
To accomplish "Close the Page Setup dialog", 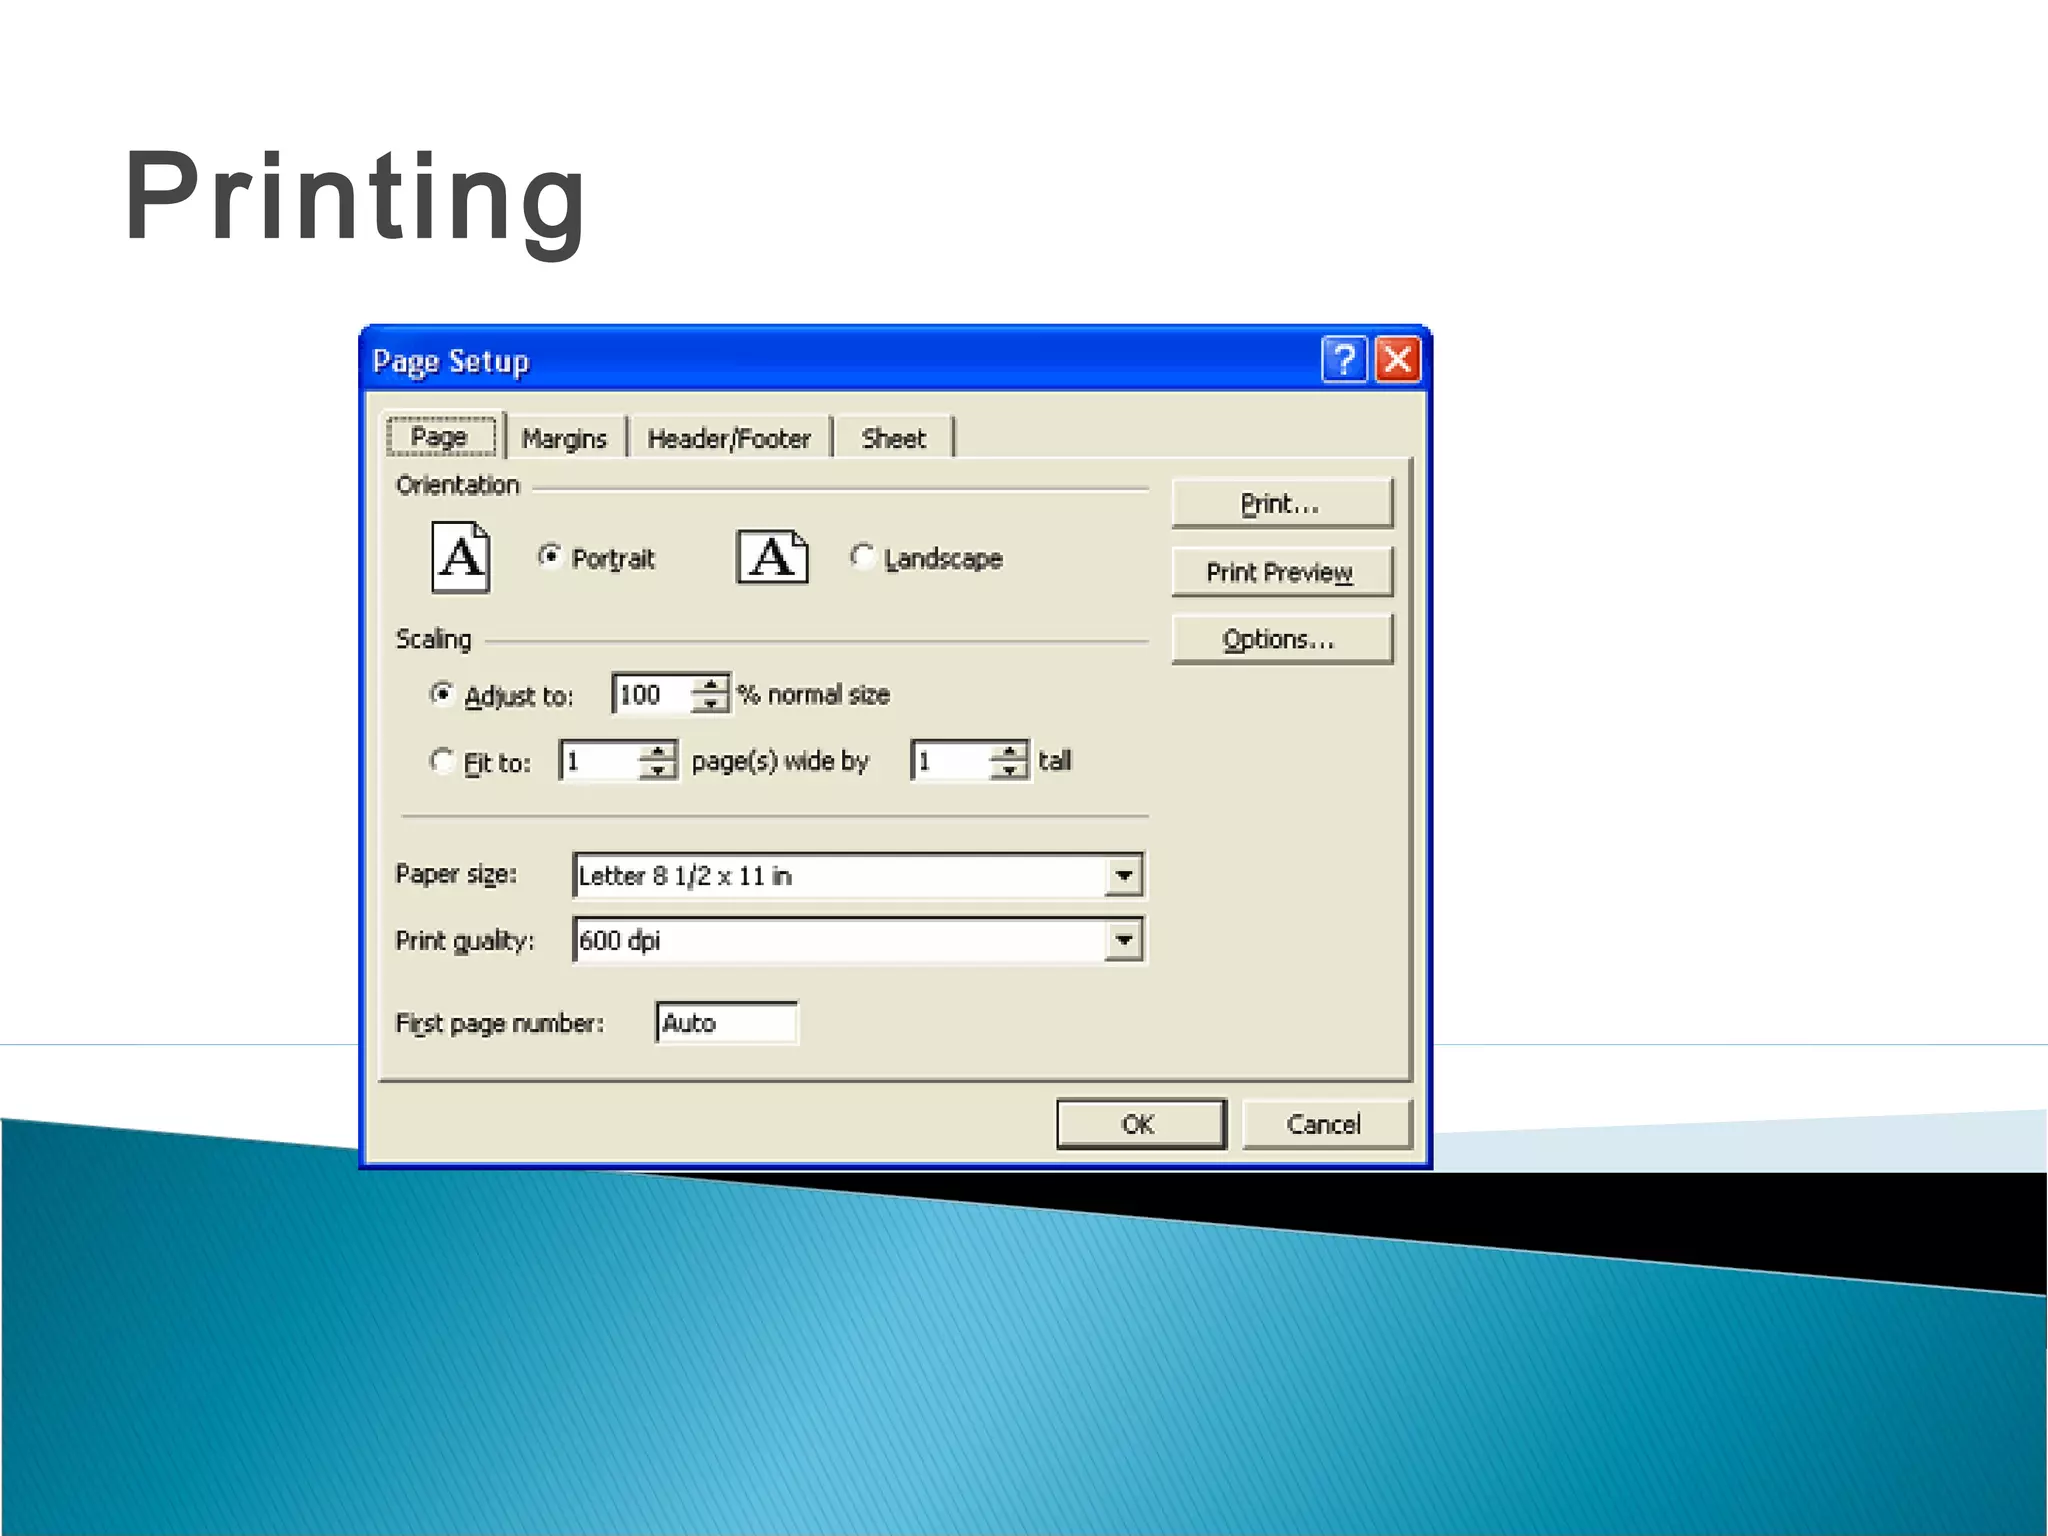I will [x=1398, y=360].
